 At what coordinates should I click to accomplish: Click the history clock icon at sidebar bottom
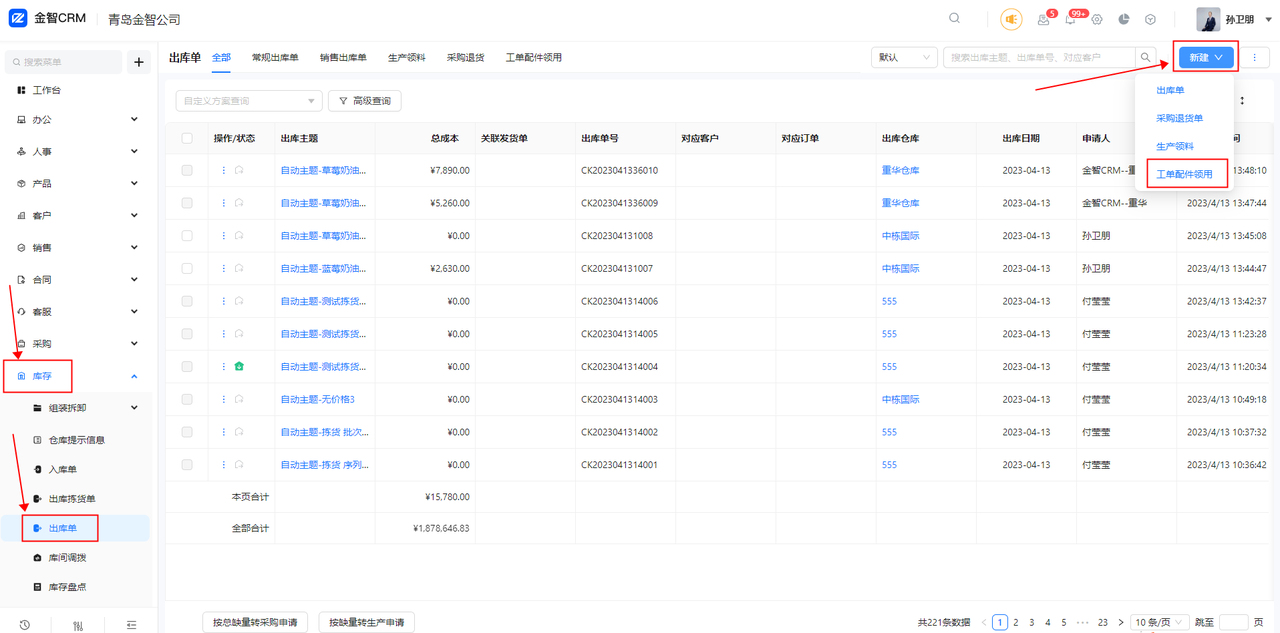(x=24, y=624)
